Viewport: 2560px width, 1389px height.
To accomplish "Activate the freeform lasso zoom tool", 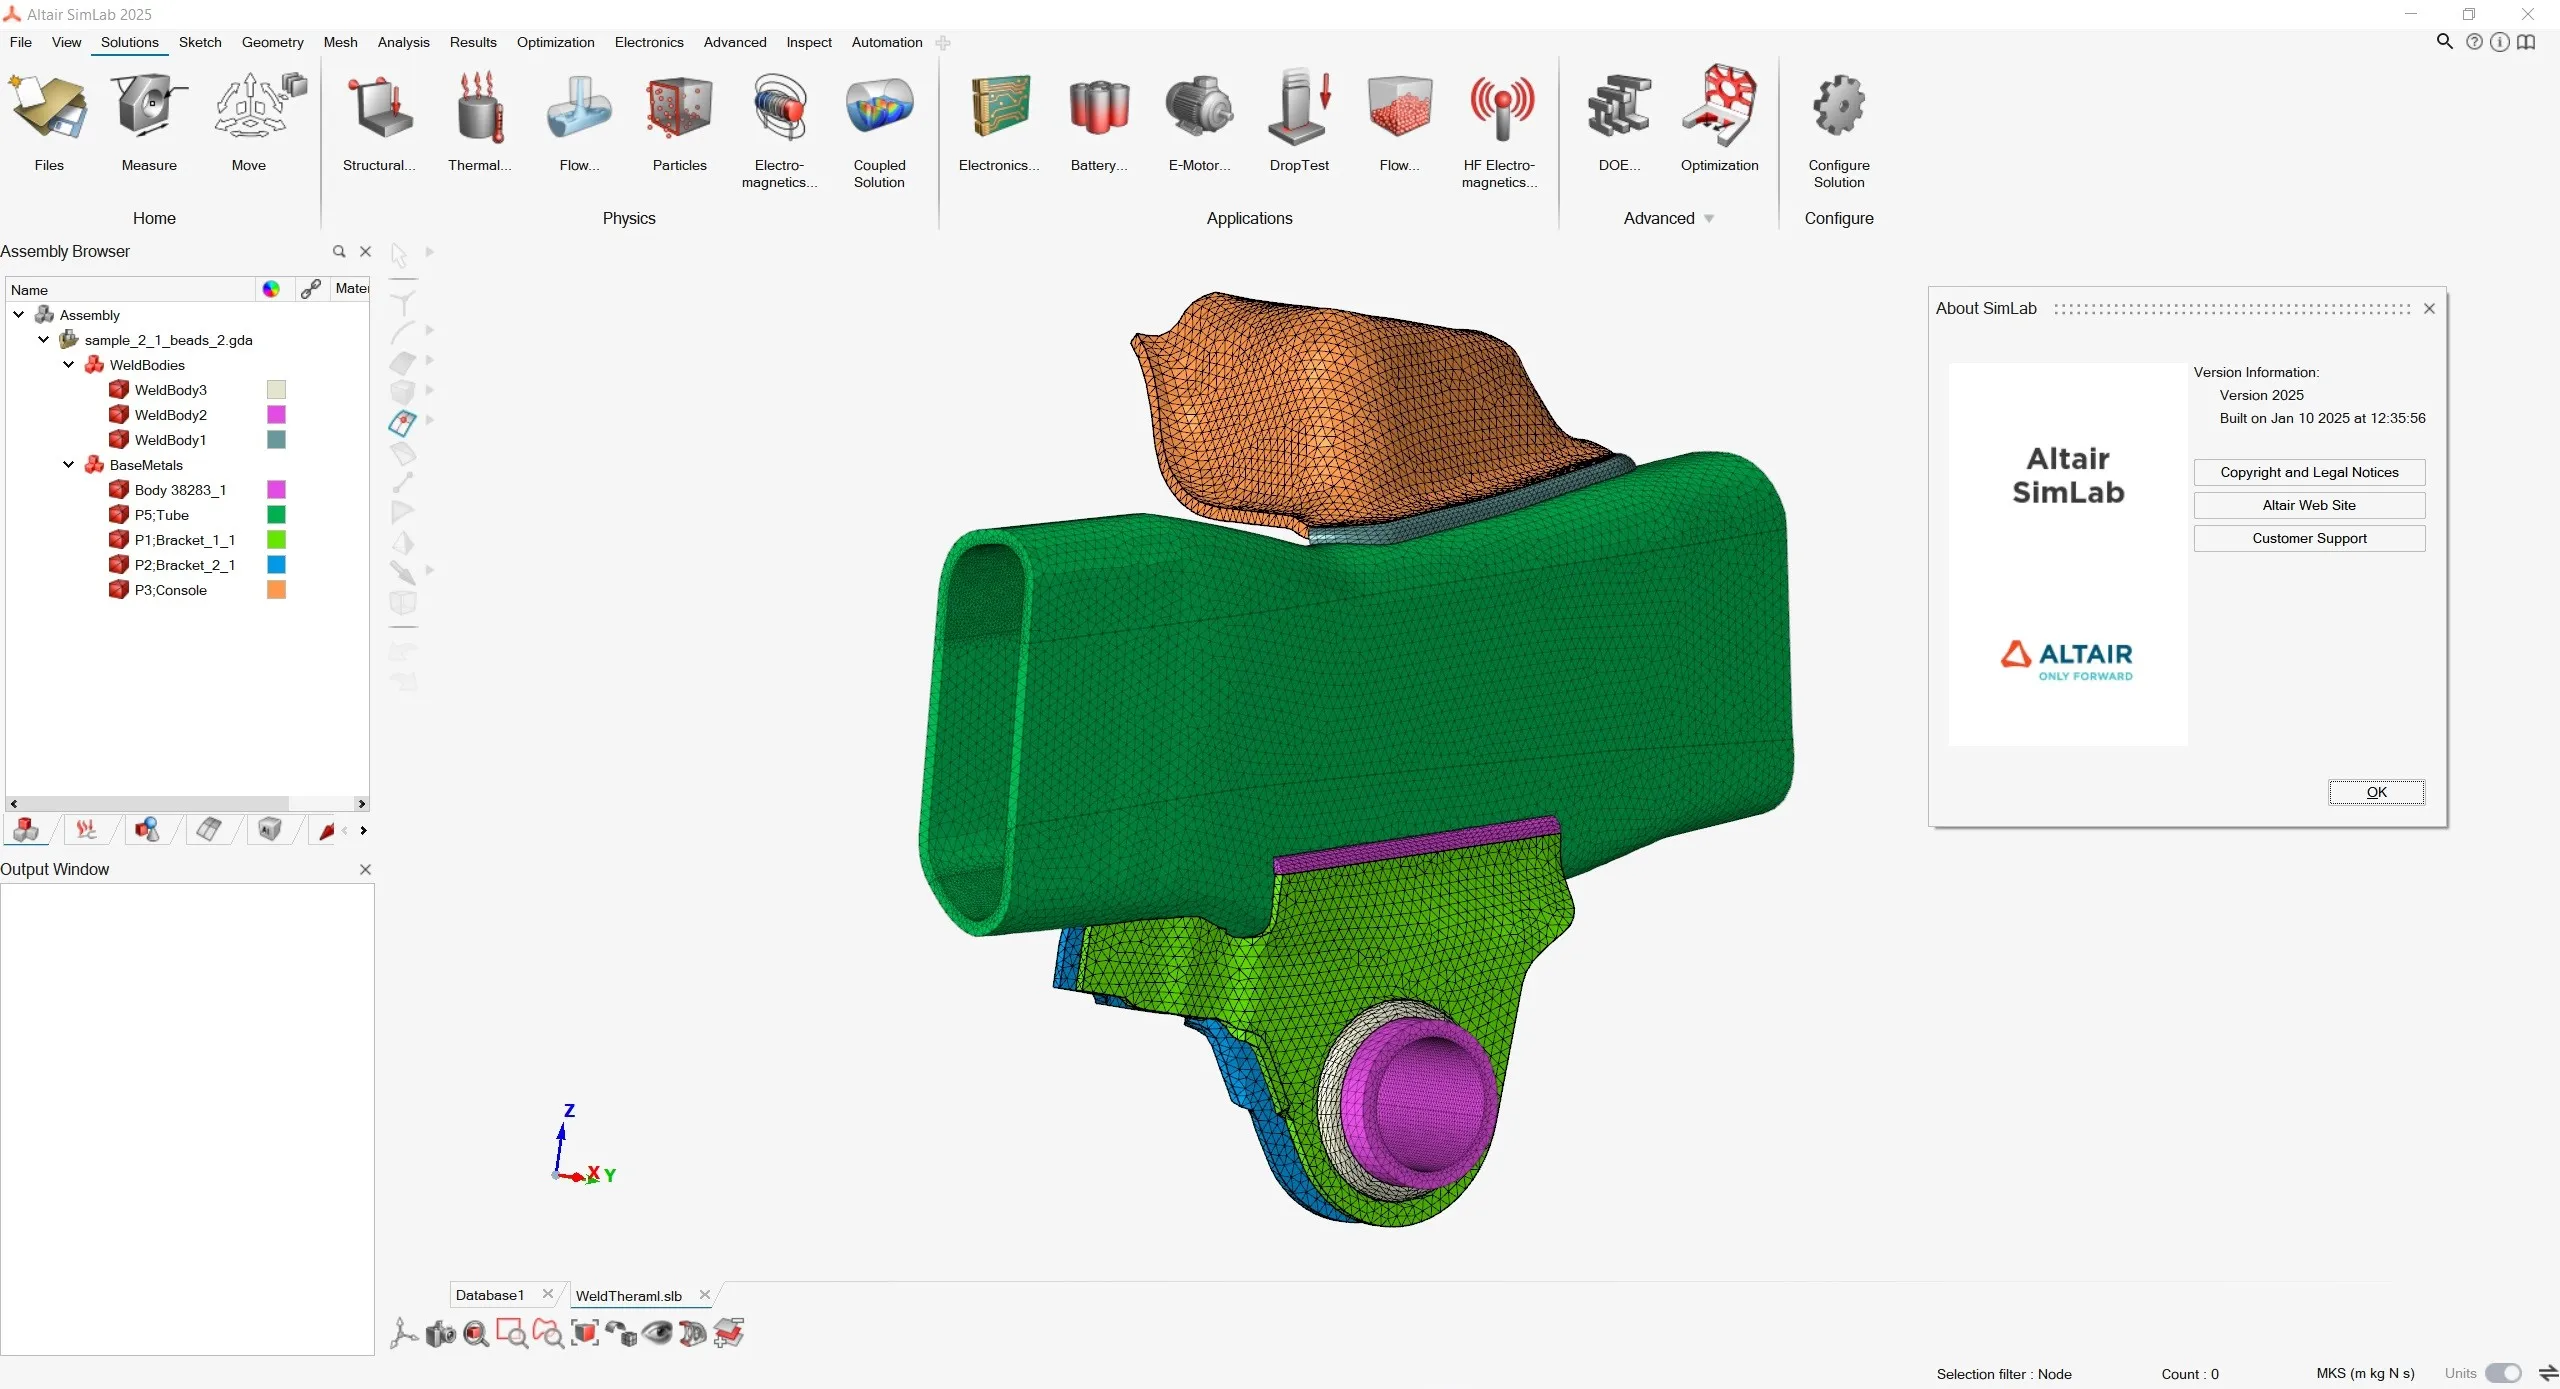I will (x=548, y=1333).
